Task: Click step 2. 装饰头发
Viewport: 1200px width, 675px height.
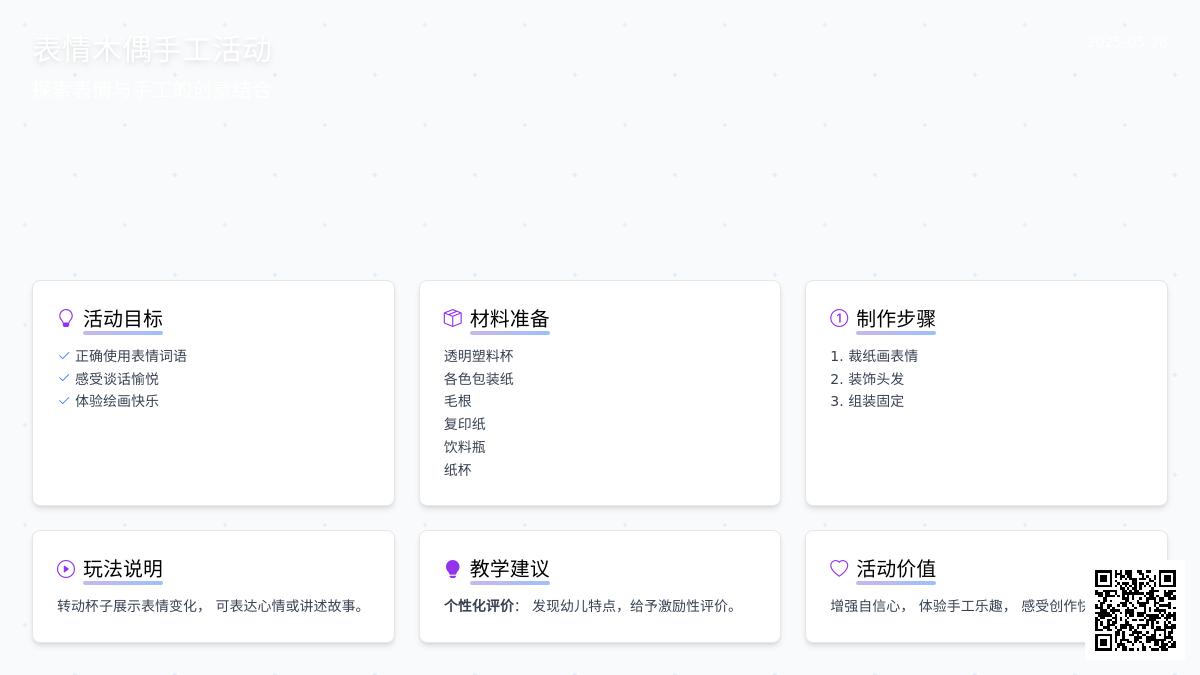Action: (867, 379)
